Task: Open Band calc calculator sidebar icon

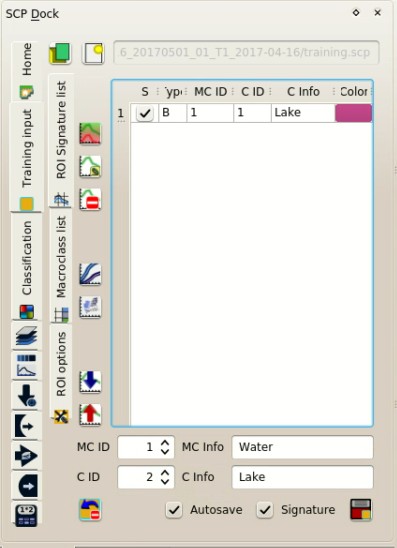Action: point(26,515)
